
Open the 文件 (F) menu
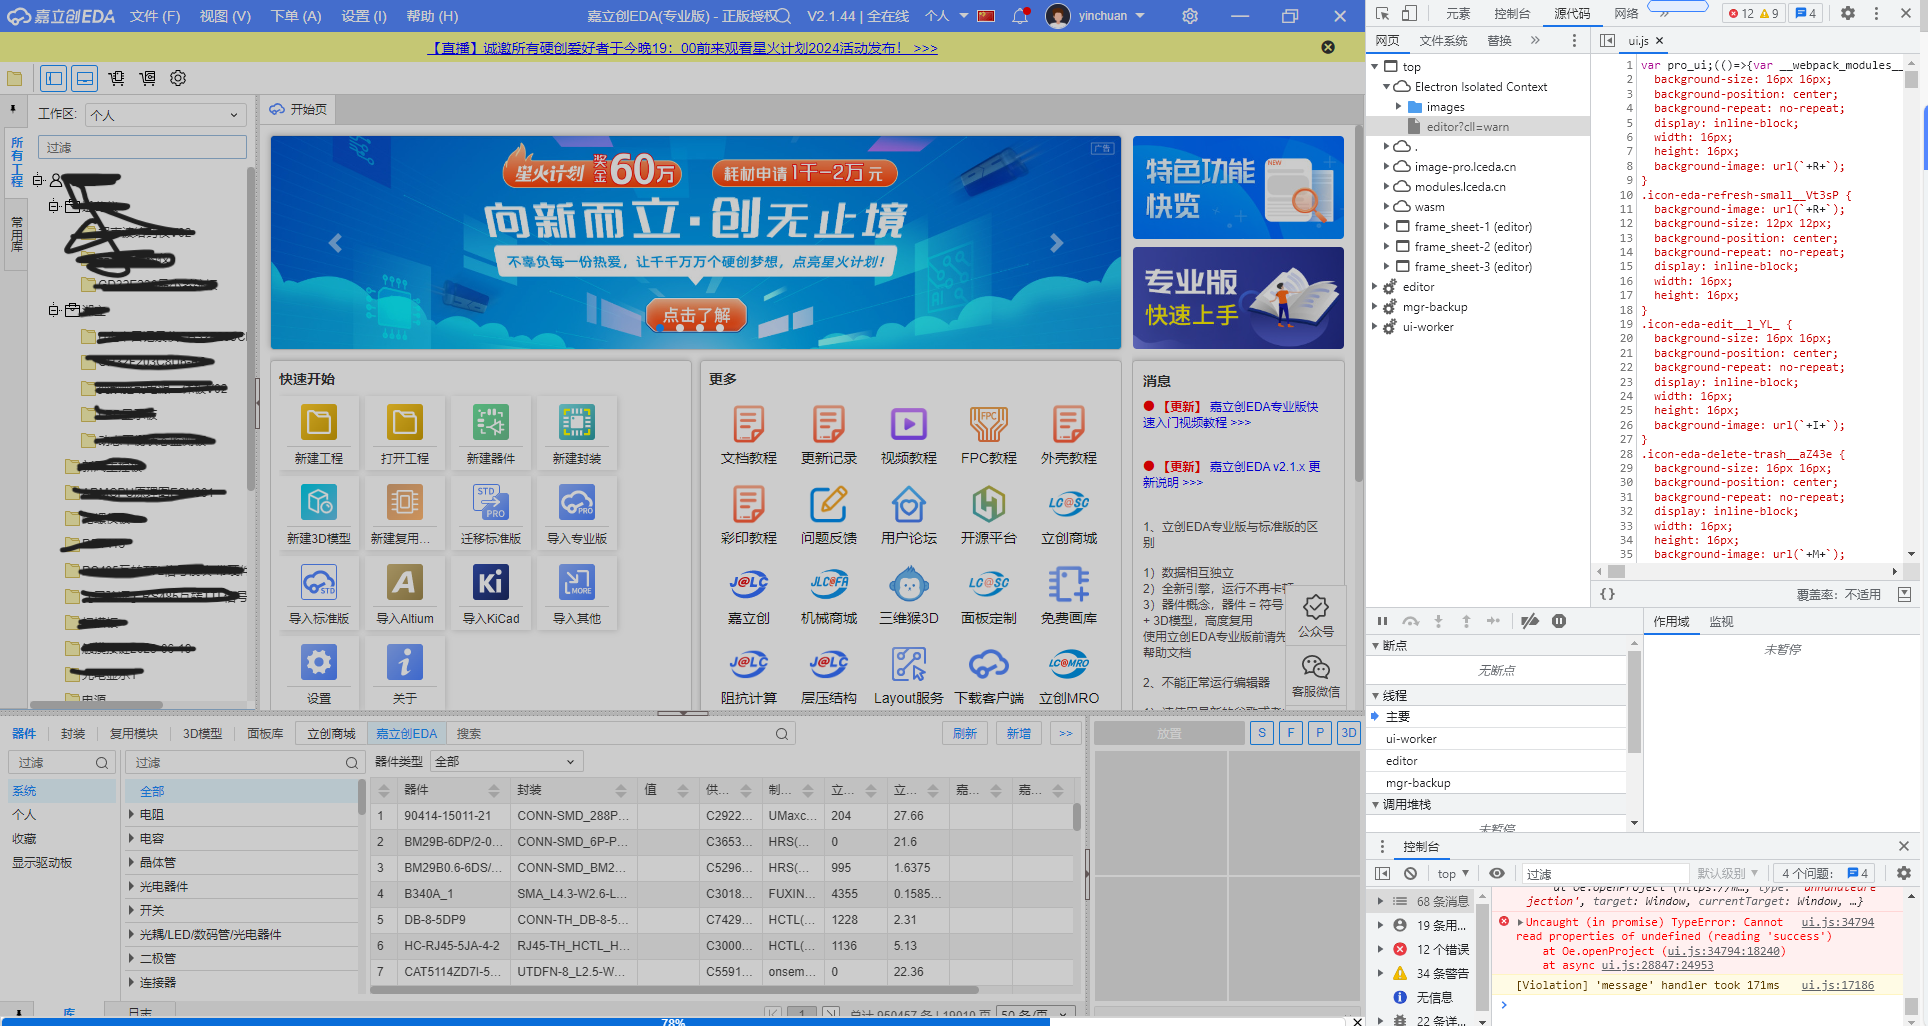pyautogui.click(x=155, y=16)
